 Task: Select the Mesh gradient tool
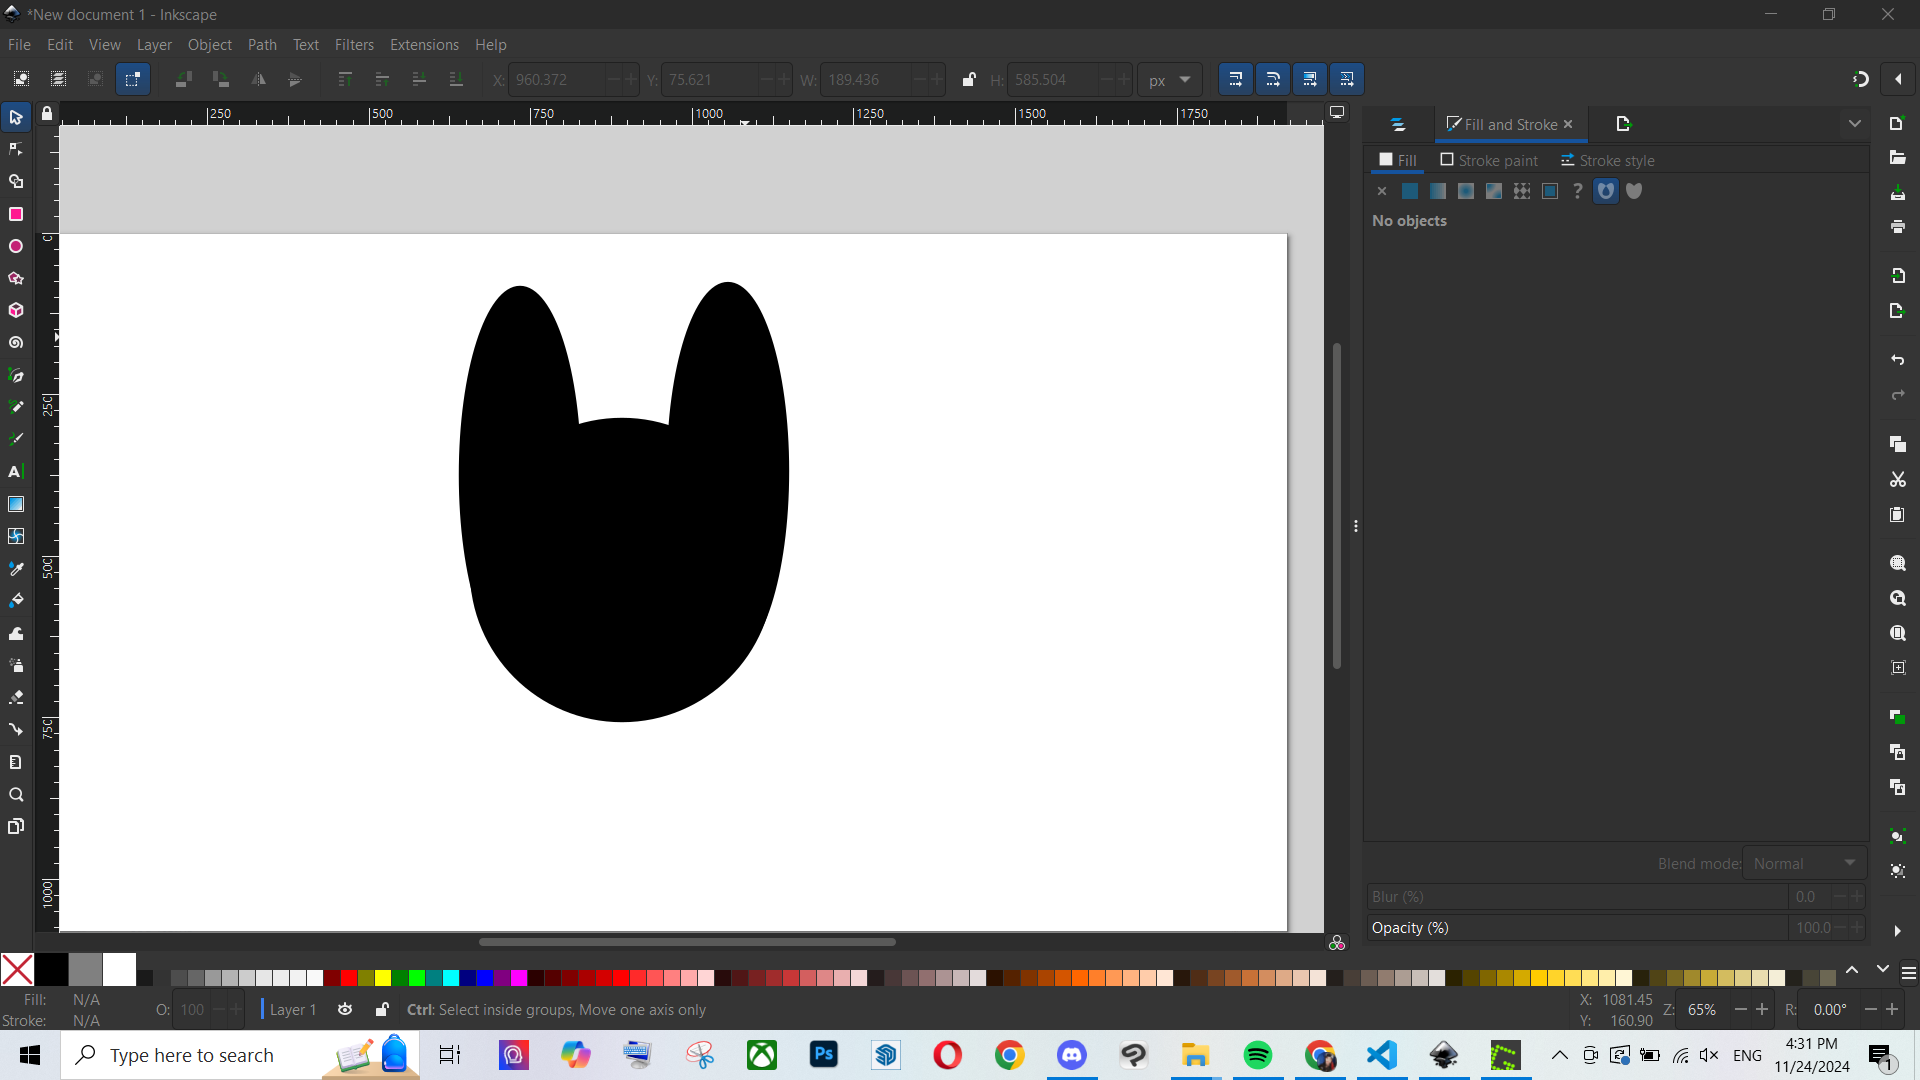16,536
